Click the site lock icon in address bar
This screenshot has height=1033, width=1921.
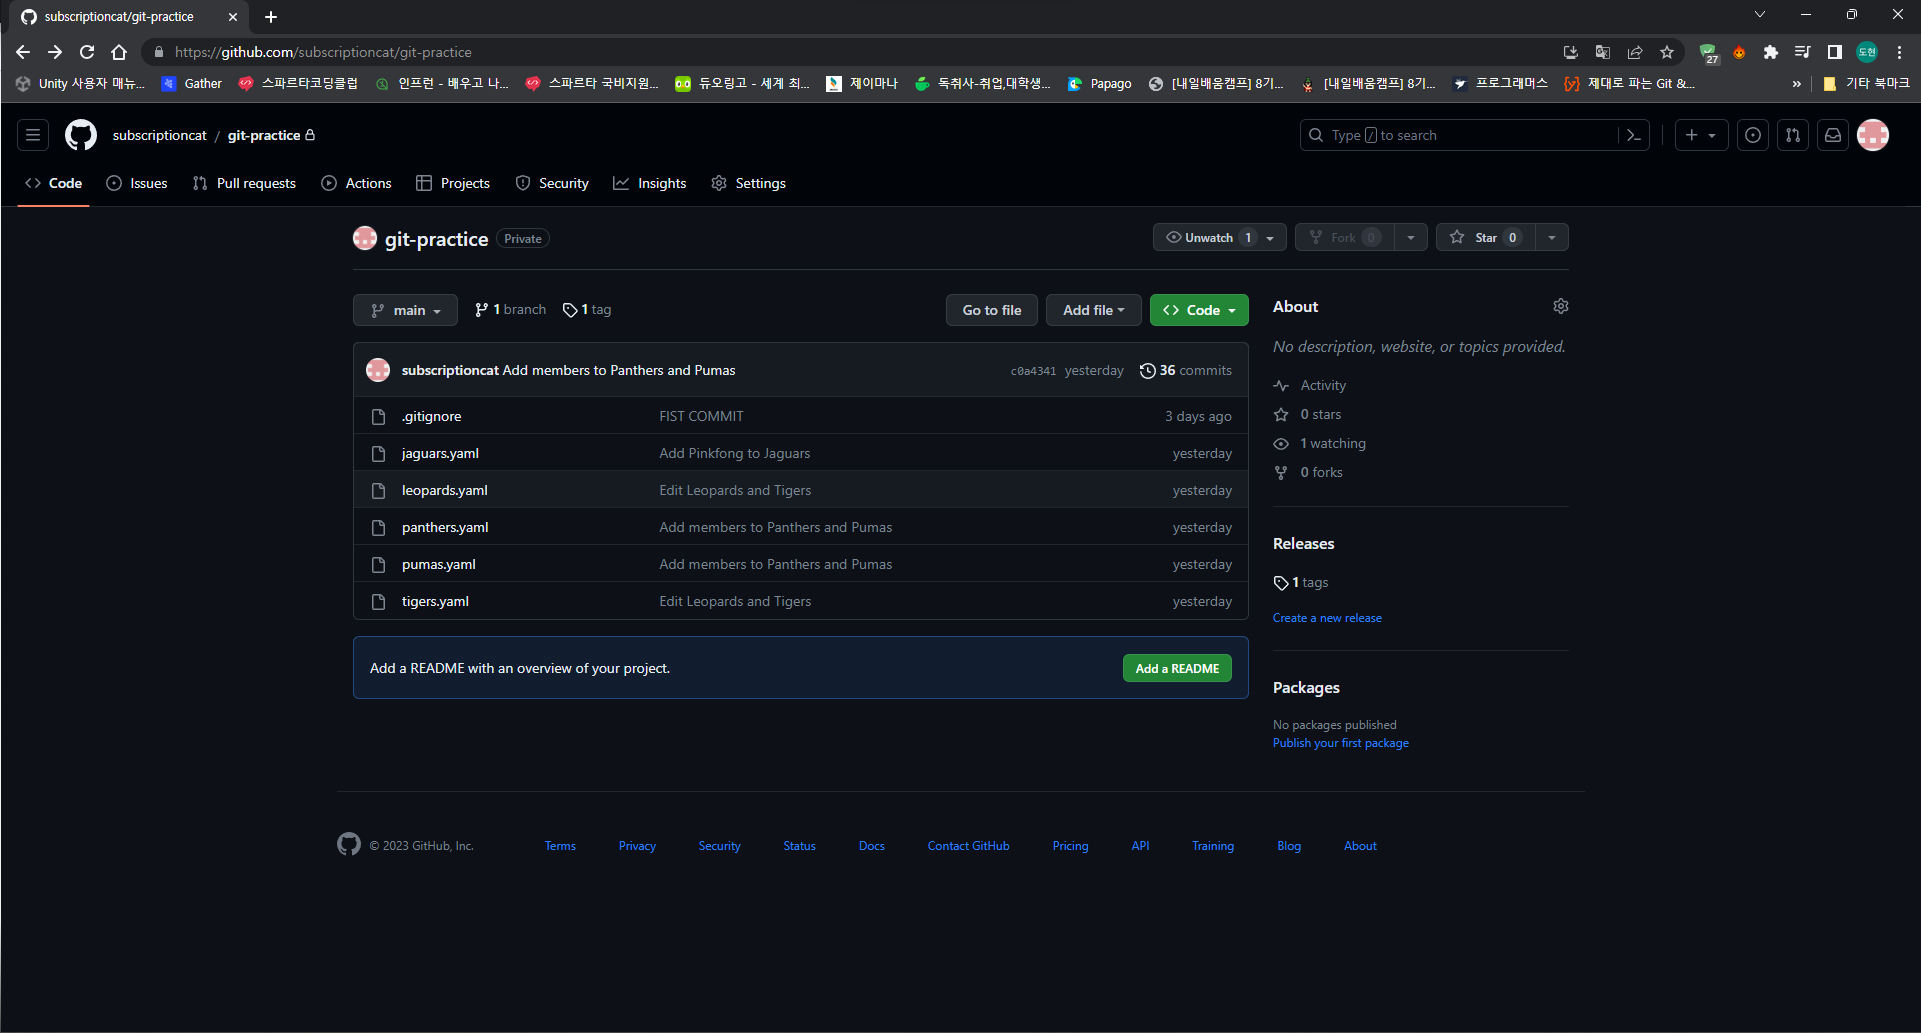pyautogui.click(x=158, y=52)
